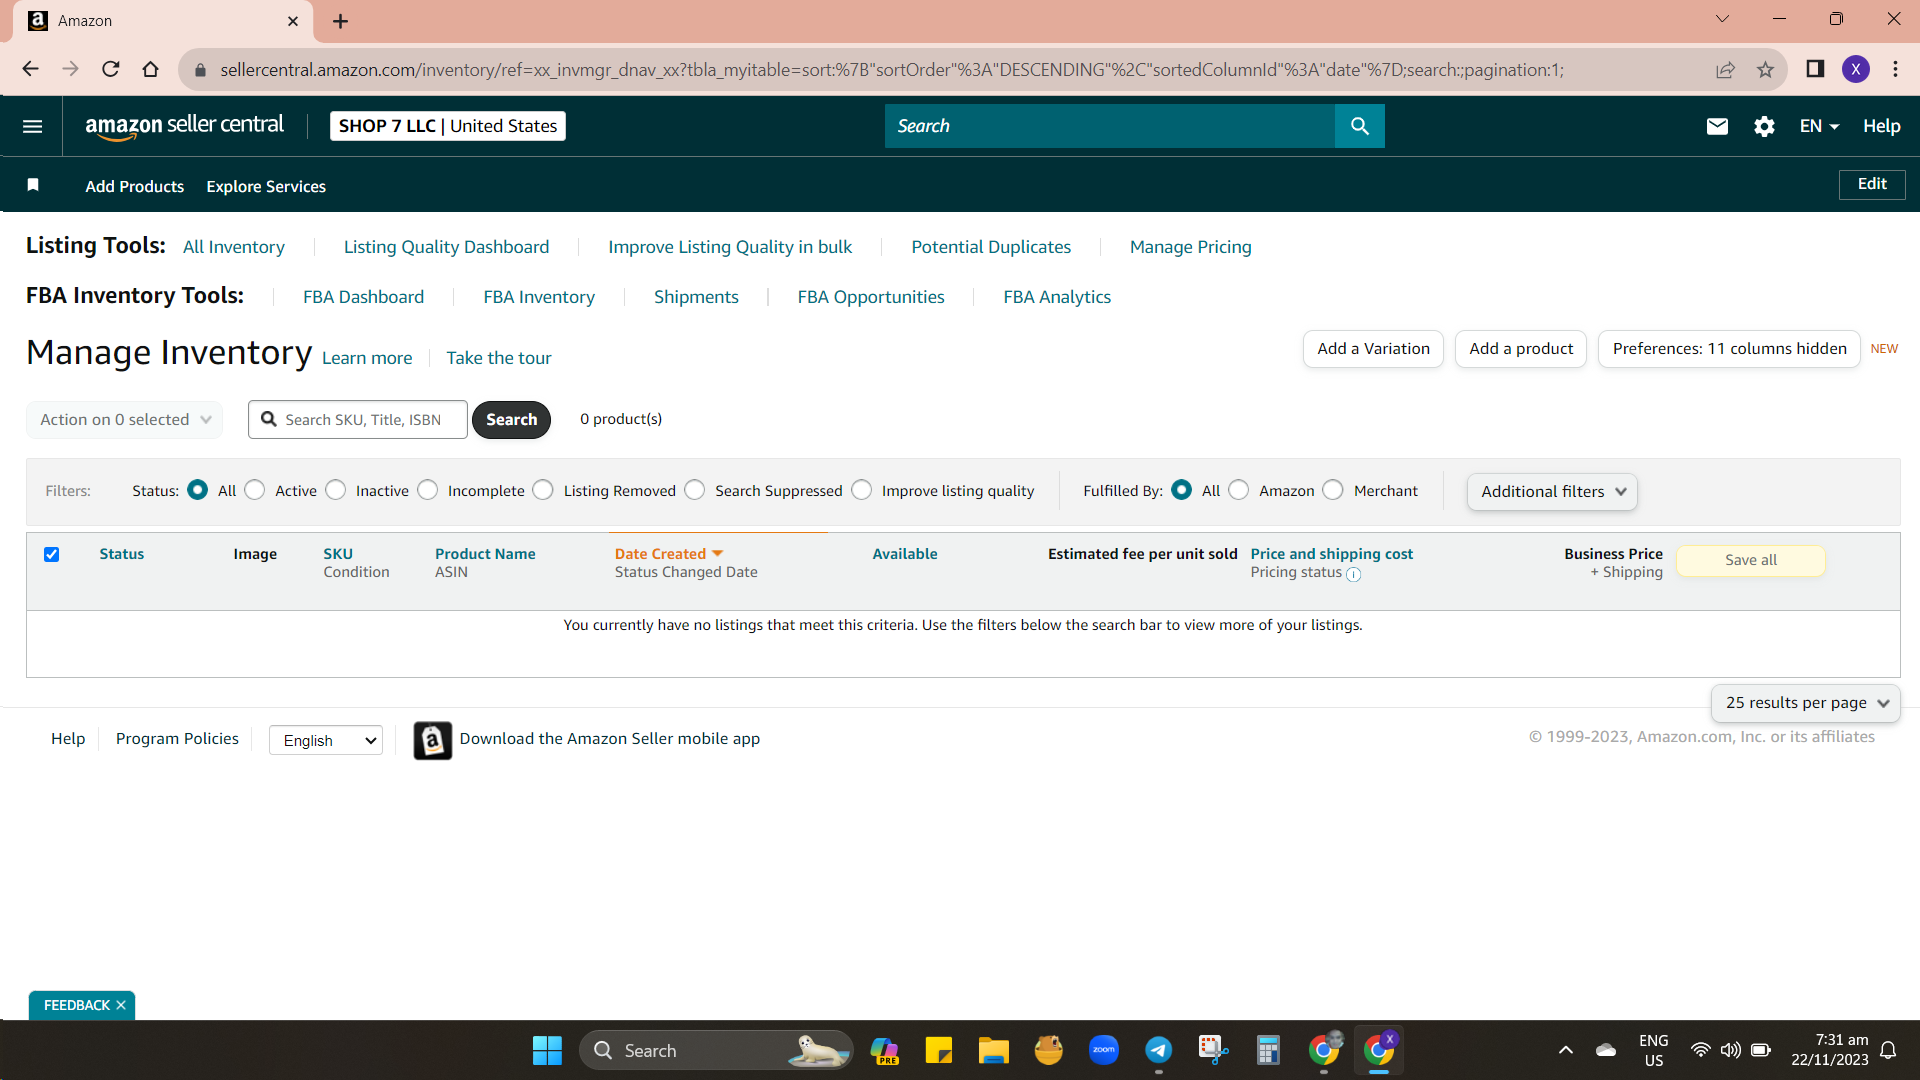Image resolution: width=1920 pixels, height=1080 pixels.
Task: Open Explore Services in the navigation bar
Action: tap(266, 187)
